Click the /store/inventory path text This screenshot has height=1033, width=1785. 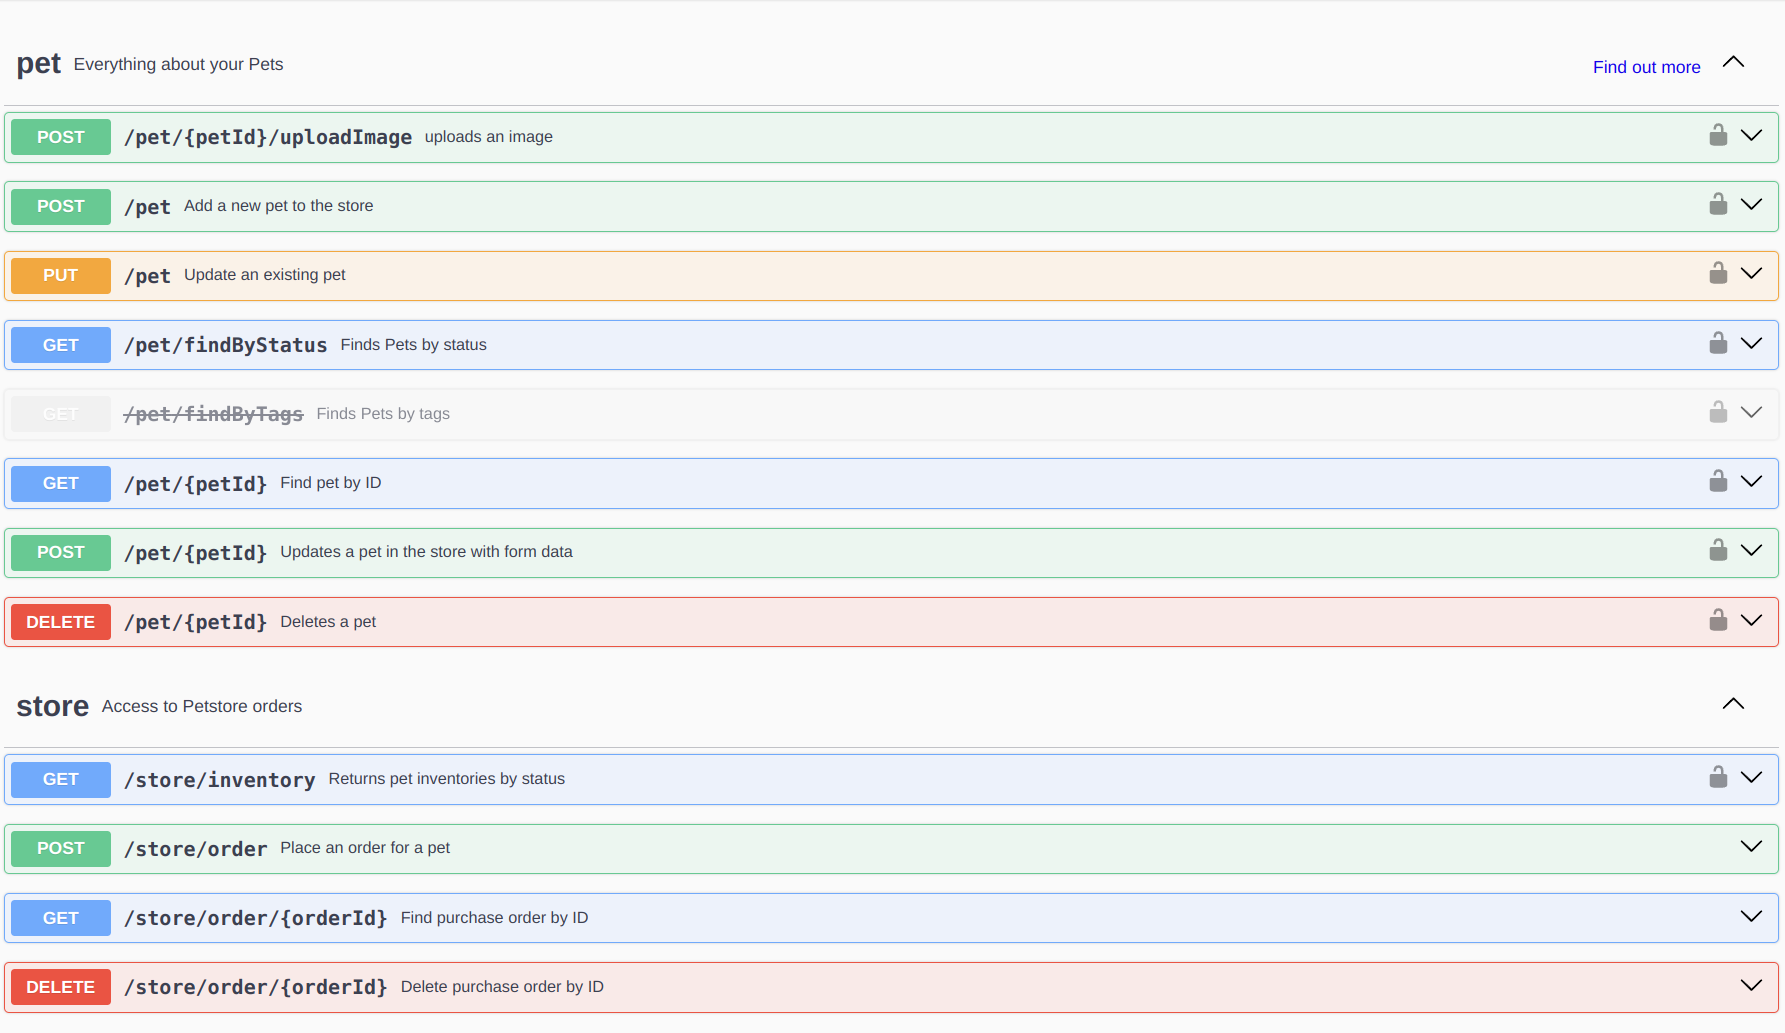pyautogui.click(x=220, y=780)
